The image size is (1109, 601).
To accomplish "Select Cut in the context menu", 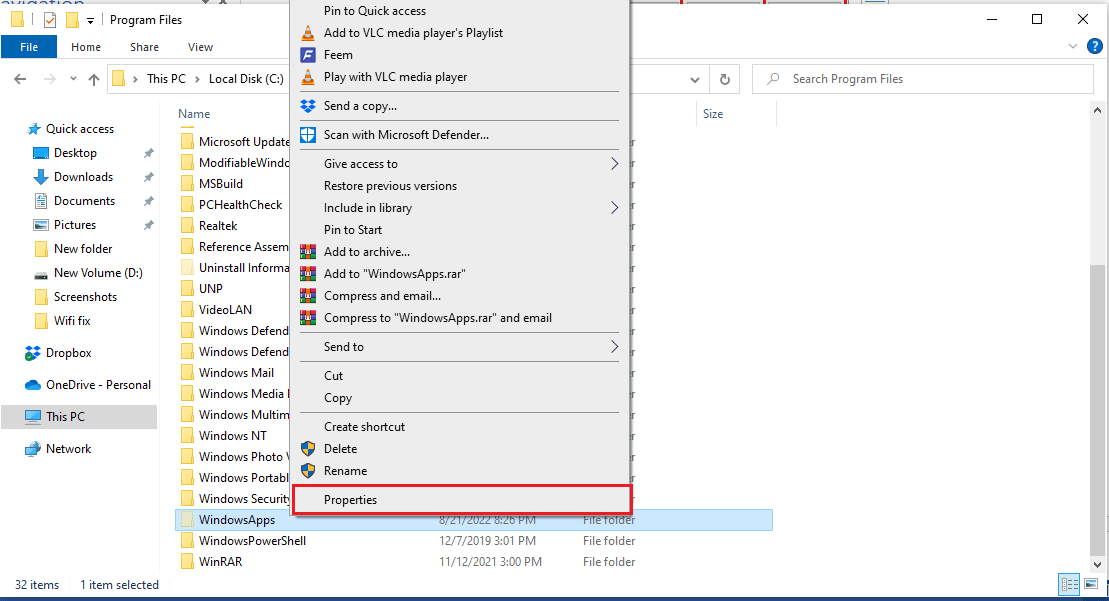I will tap(333, 376).
